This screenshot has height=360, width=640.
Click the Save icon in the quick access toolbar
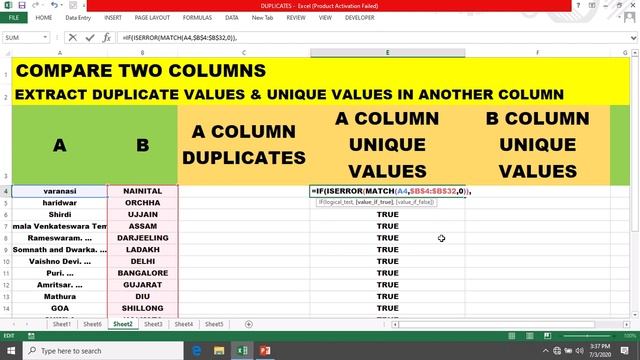click(22, 5)
